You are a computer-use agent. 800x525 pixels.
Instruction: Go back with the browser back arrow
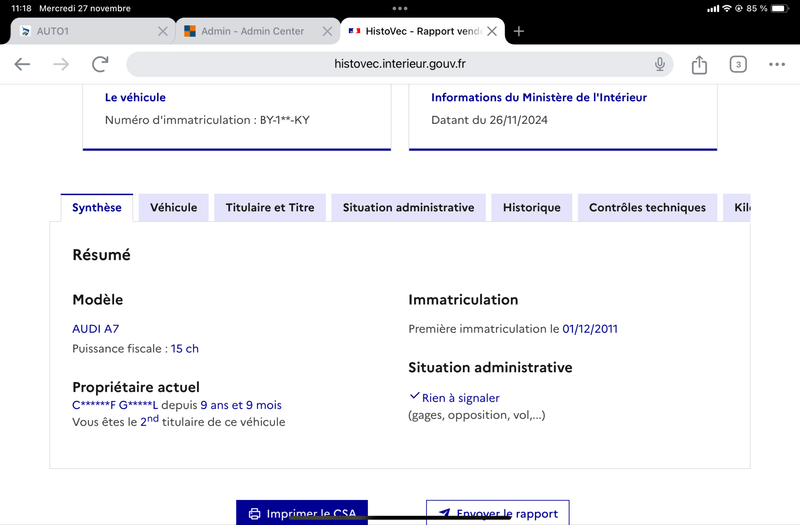22,64
